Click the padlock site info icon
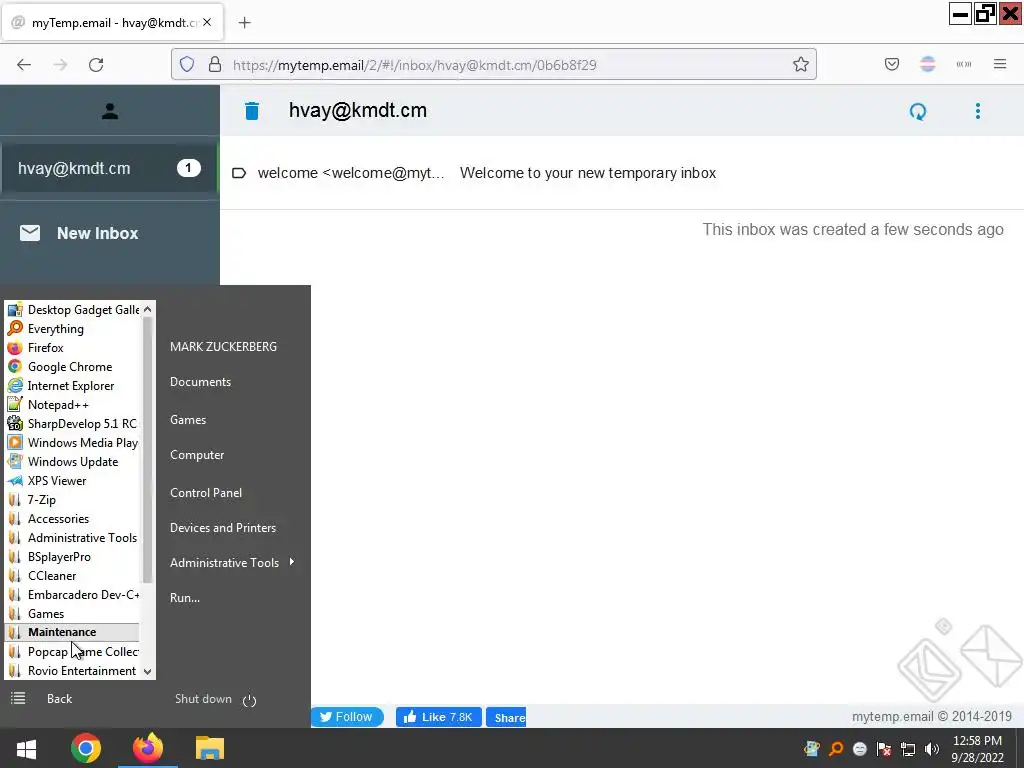 (x=214, y=64)
